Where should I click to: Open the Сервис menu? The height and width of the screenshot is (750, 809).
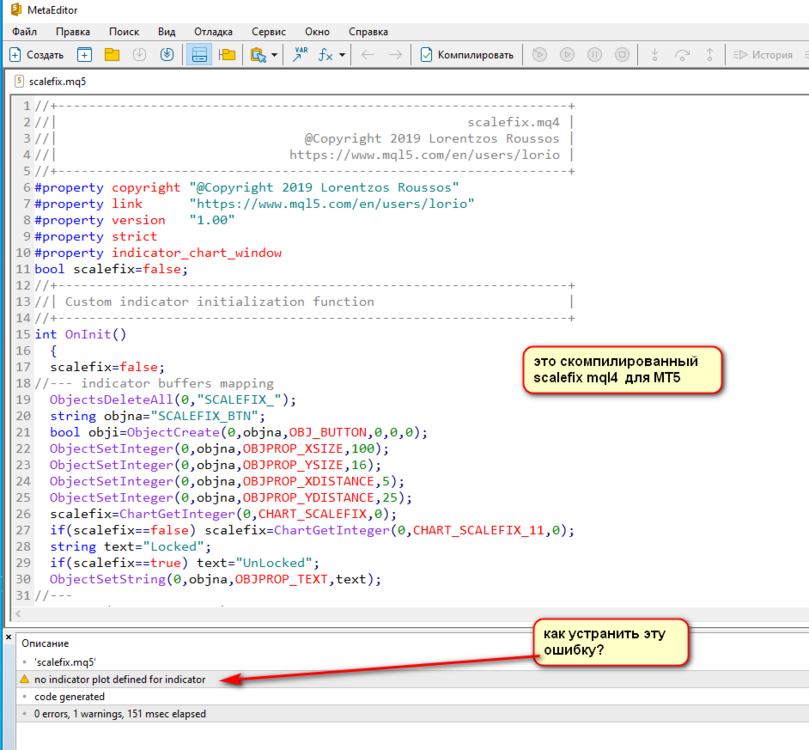(x=268, y=31)
